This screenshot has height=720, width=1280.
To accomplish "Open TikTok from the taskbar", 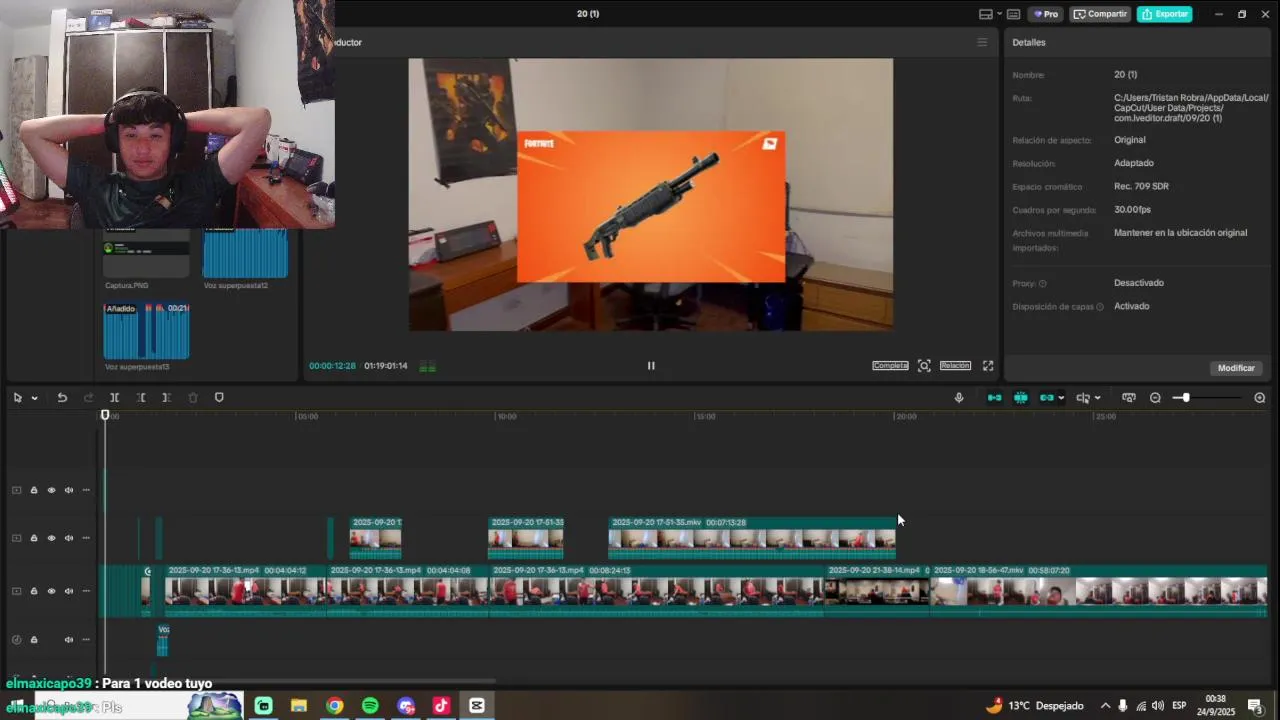I will [441, 706].
